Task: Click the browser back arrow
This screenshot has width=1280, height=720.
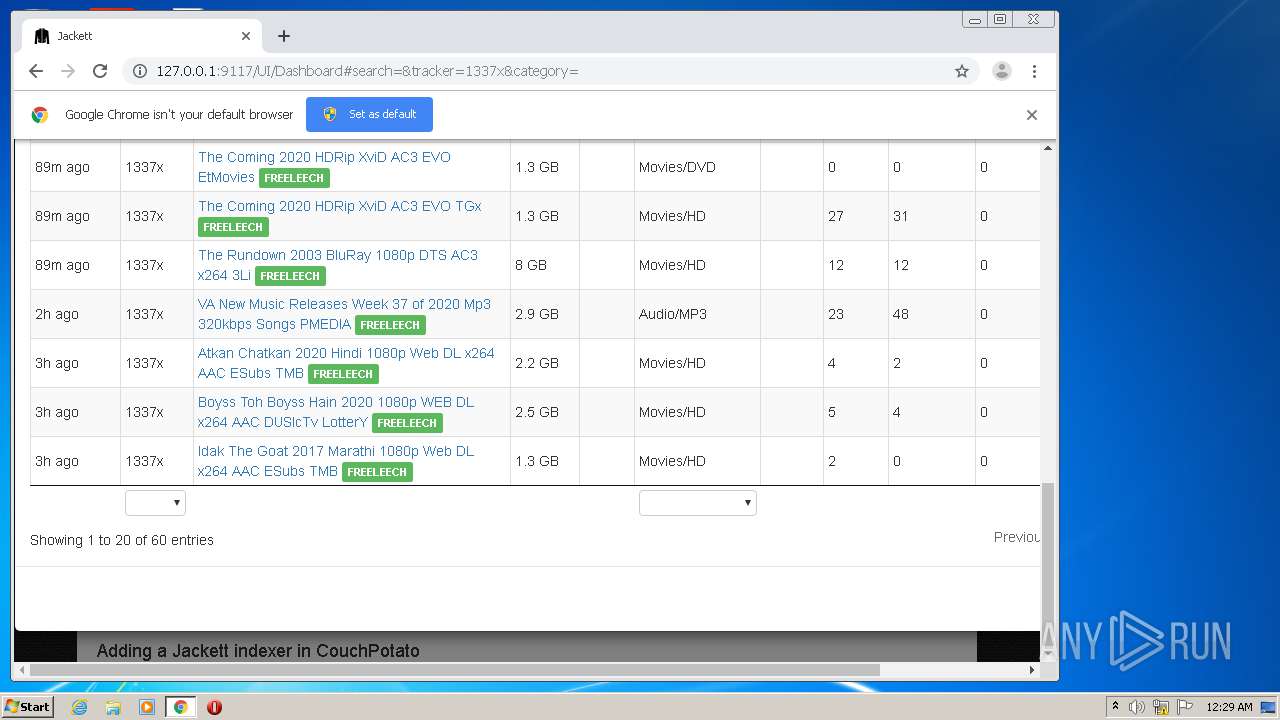Action: tap(36, 71)
